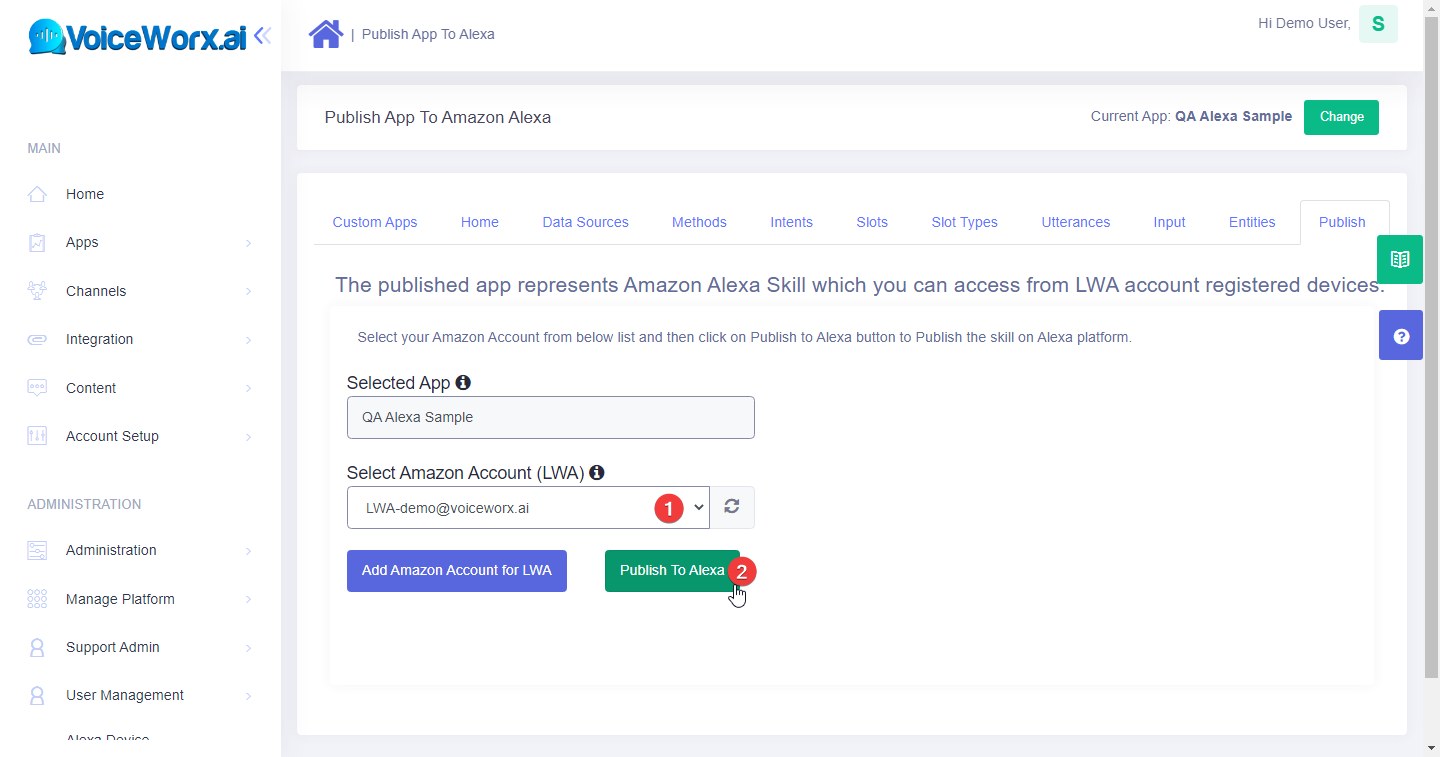Click the Manage Platform grid icon
This screenshot has height=757, width=1440.
pyautogui.click(x=37, y=599)
